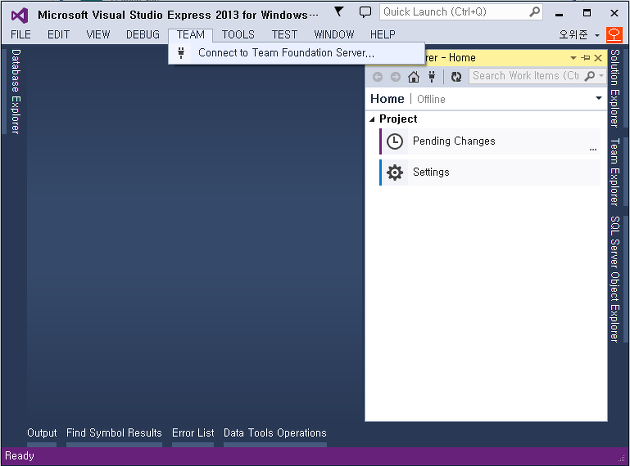Close the open TEAM menu

click(x=190, y=35)
